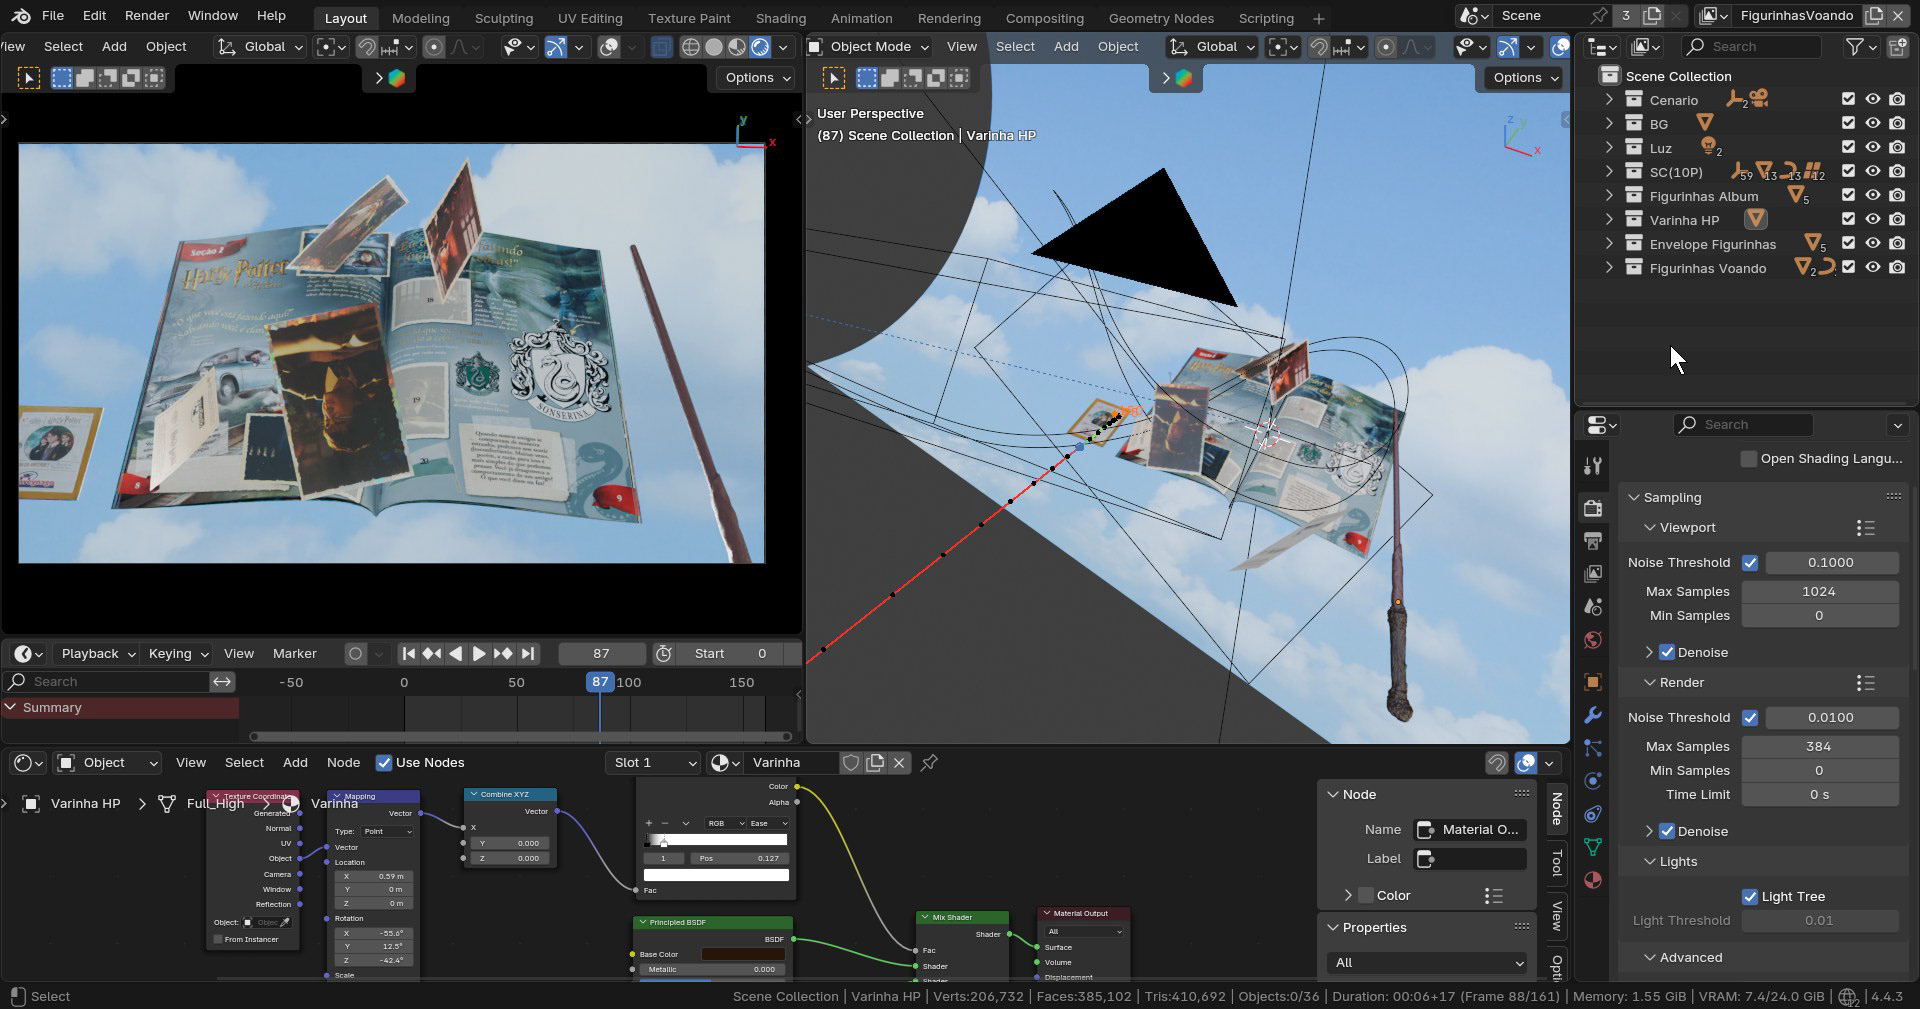Screen dimensions: 1920x1009
Task: Exclude the BG collection from the view layer
Action: 1848,124
